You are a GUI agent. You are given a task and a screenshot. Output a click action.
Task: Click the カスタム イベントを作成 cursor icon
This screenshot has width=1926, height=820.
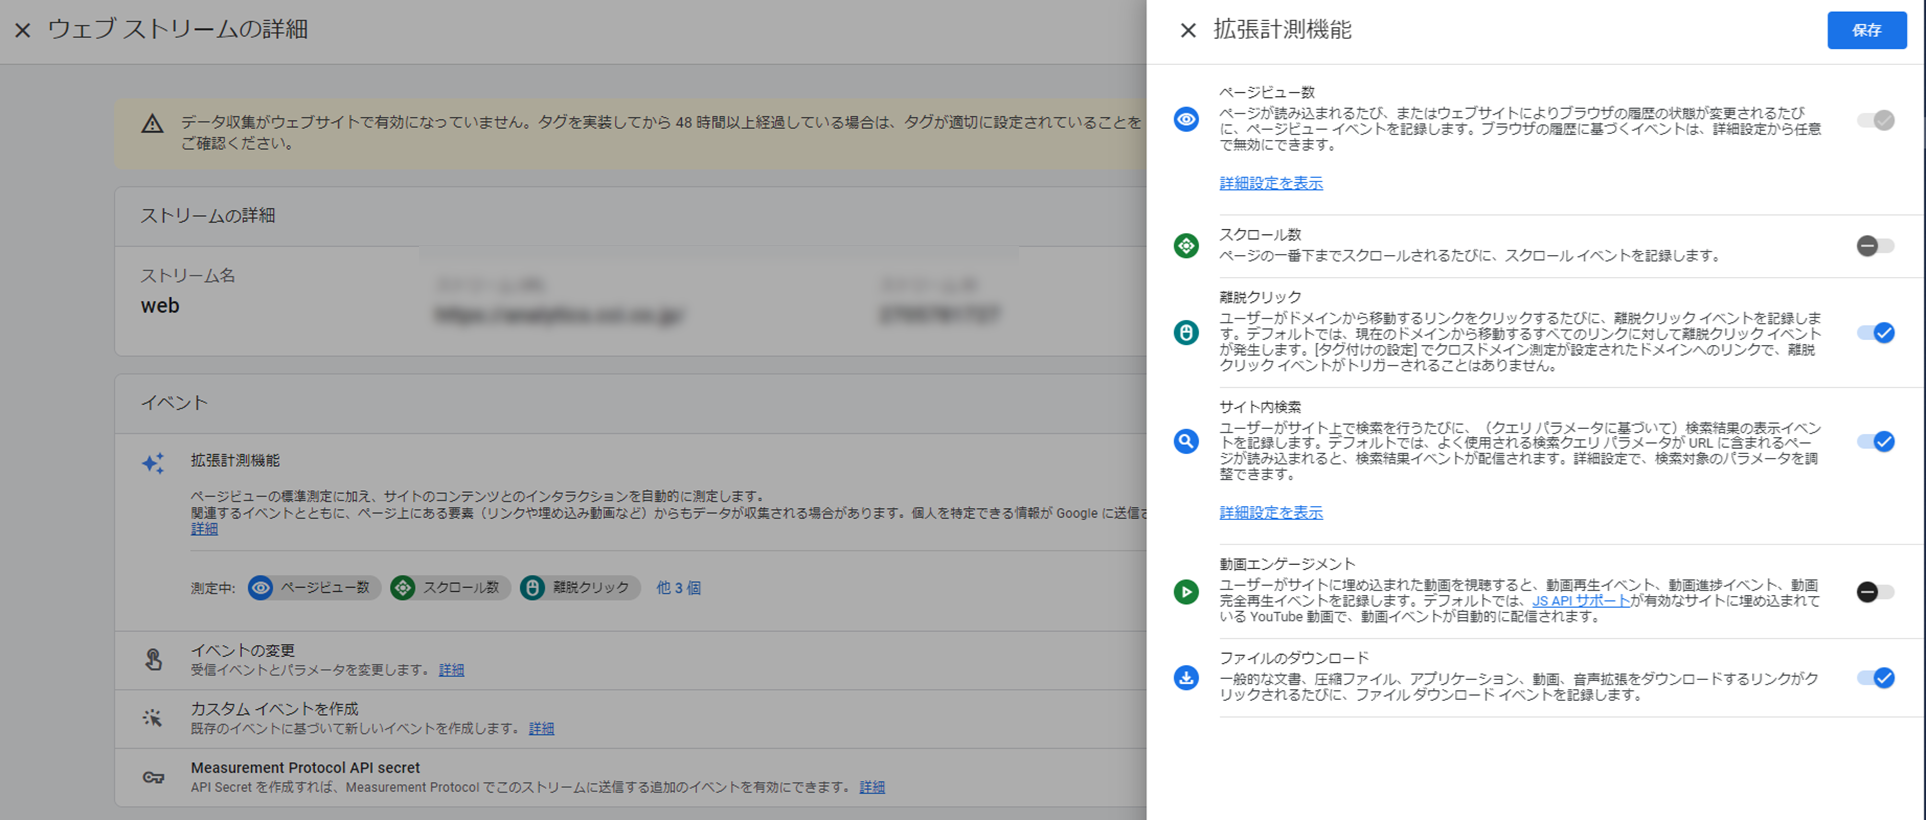pyautogui.click(x=153, y=718)
